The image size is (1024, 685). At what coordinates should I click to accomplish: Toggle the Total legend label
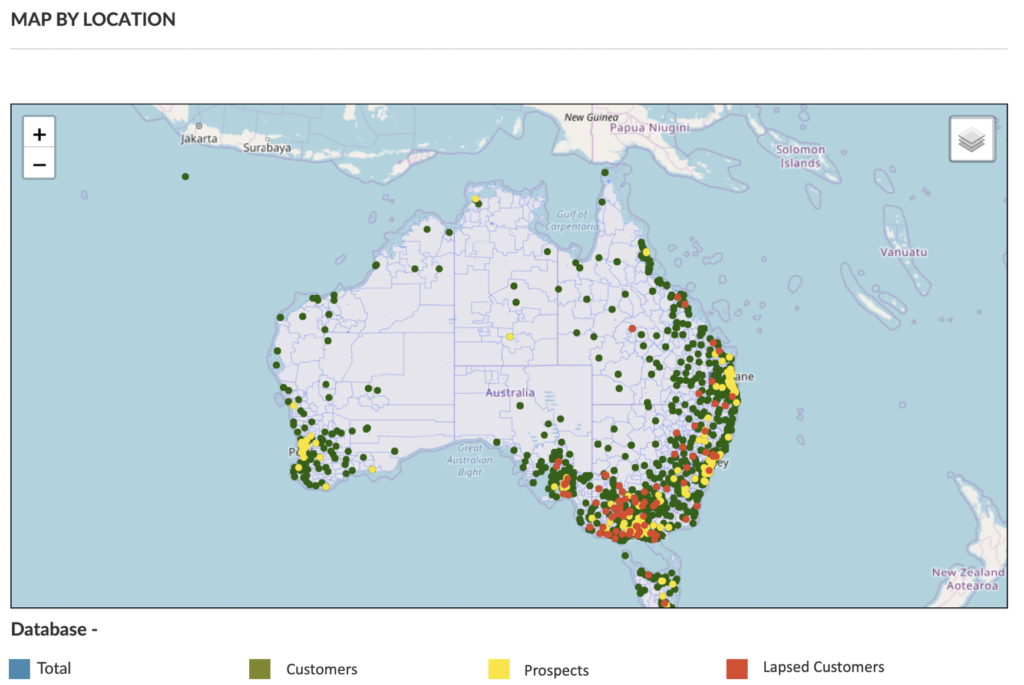pyautogui.click(x=54, y=669)
